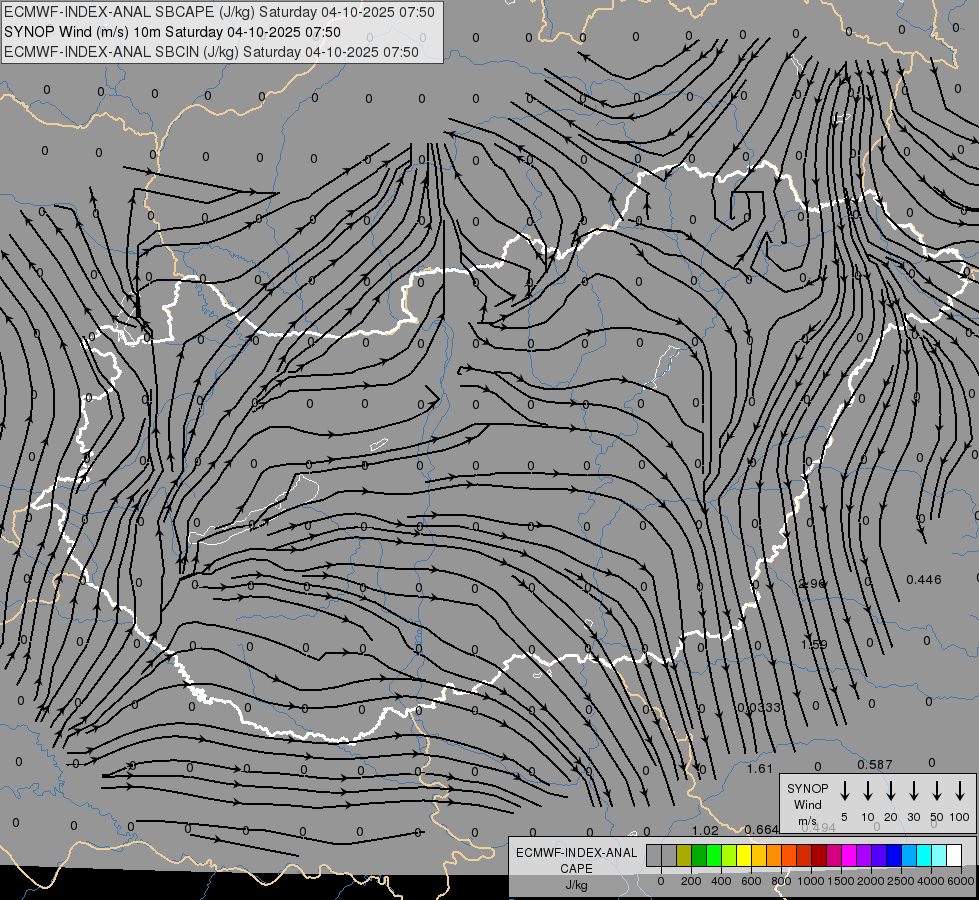Select the light cyan CAPE legend swatch
979x900 pixels.
pos(939,856)
